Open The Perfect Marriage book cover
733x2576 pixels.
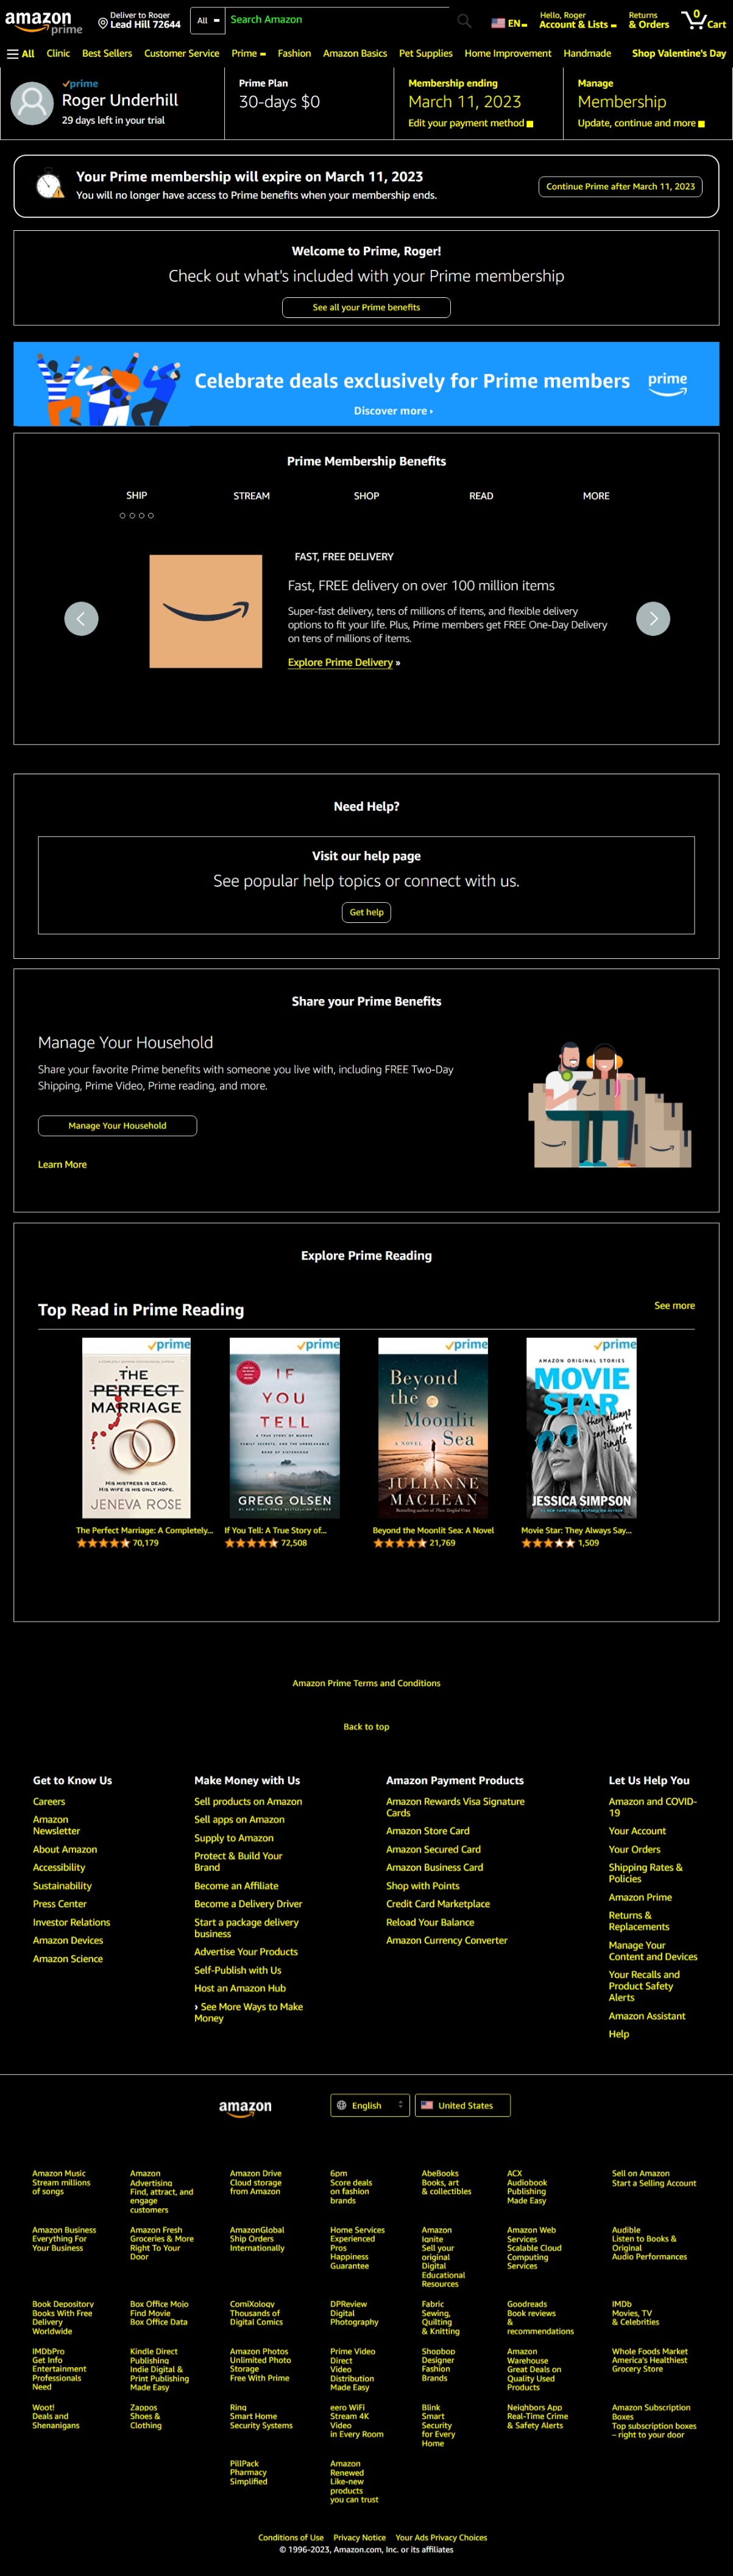[x=136, y=1428]
